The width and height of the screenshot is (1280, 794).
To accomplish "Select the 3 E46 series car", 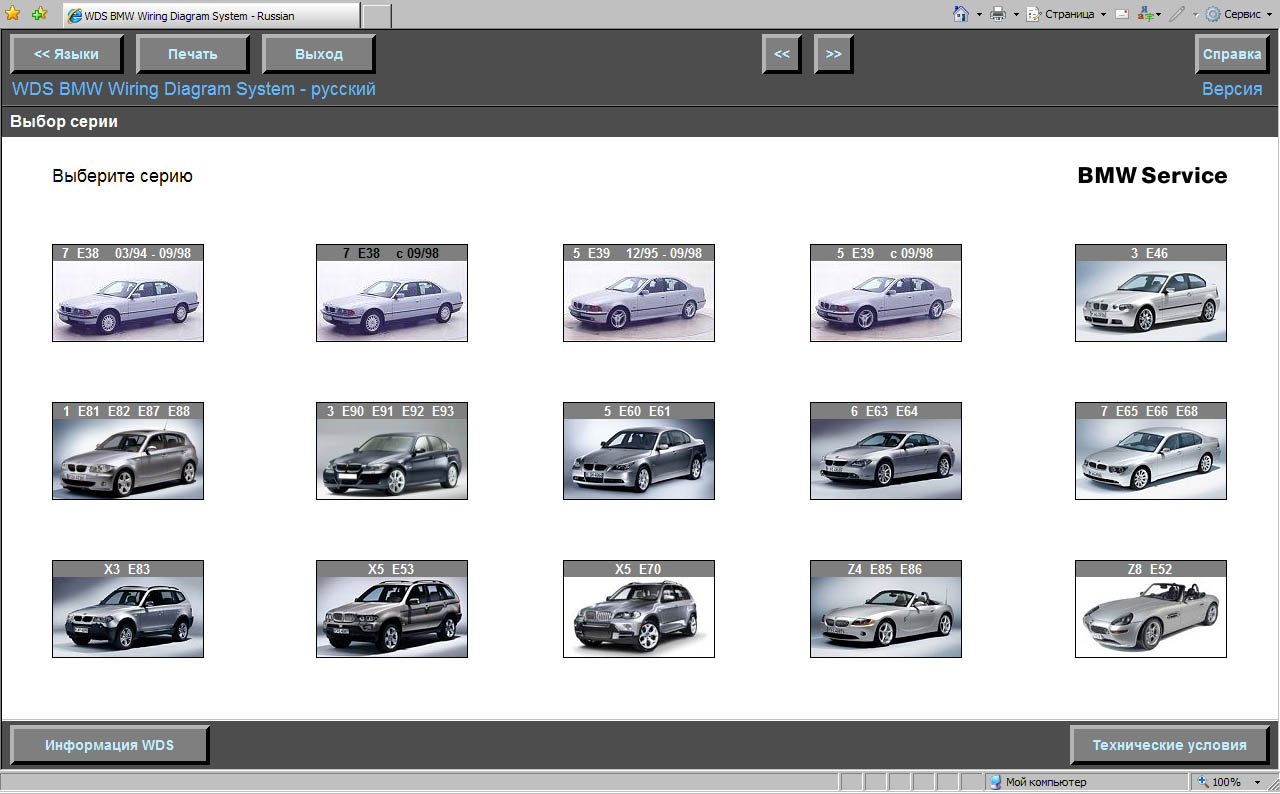I will pyautogui.click(x=1150, y=293).
